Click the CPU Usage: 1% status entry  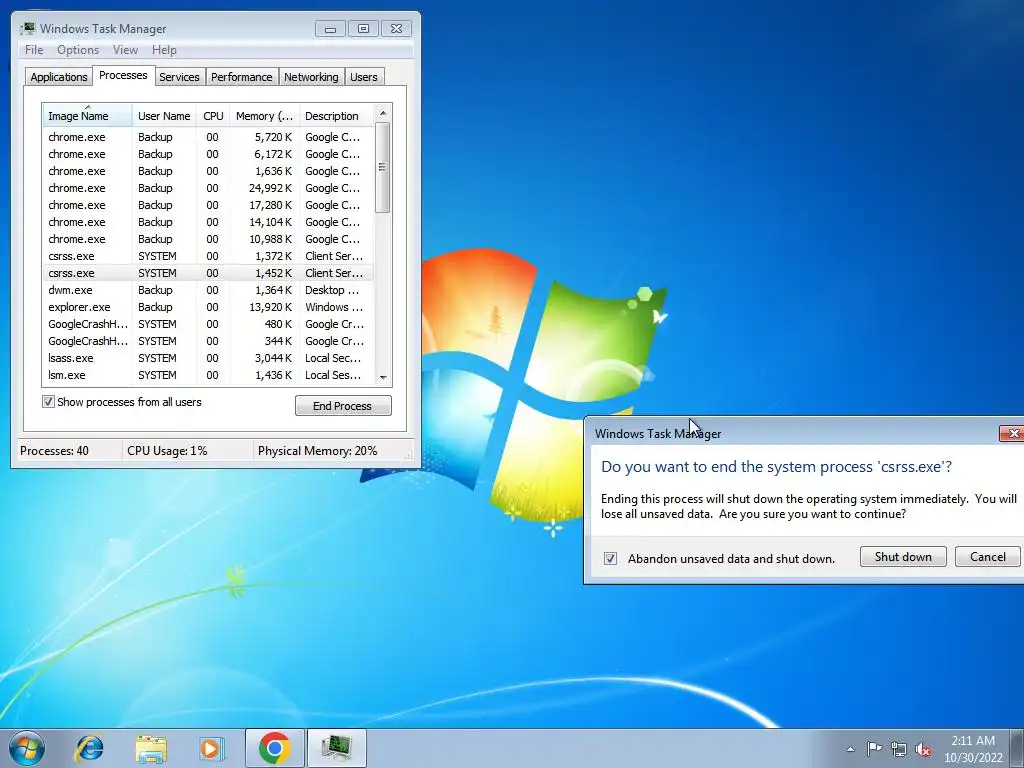(x=167, y=451)
